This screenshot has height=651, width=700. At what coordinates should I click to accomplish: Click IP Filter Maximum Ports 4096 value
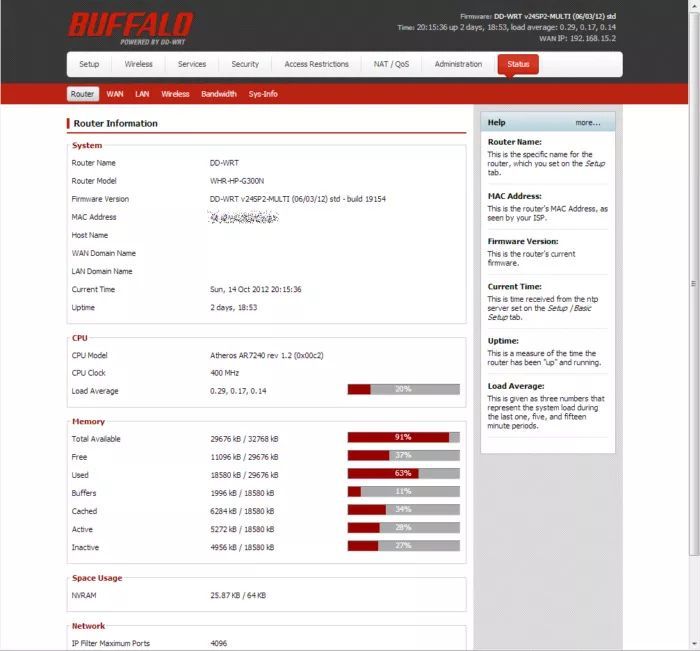tap(218, 643)
